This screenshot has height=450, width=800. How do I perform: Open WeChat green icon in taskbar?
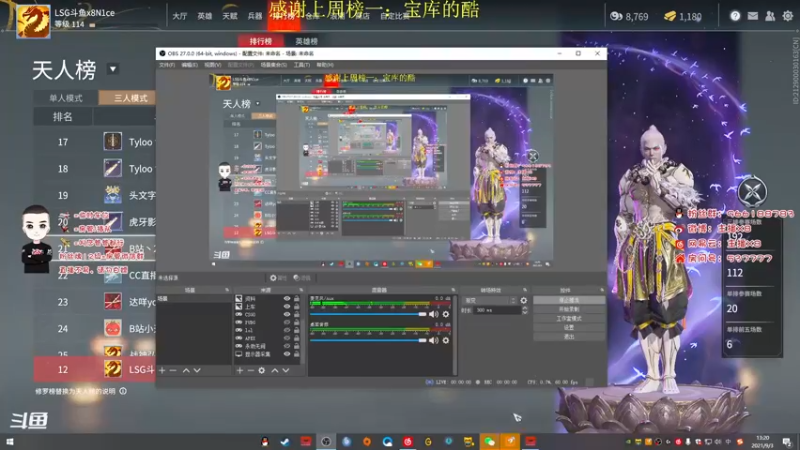pos(489,442)
